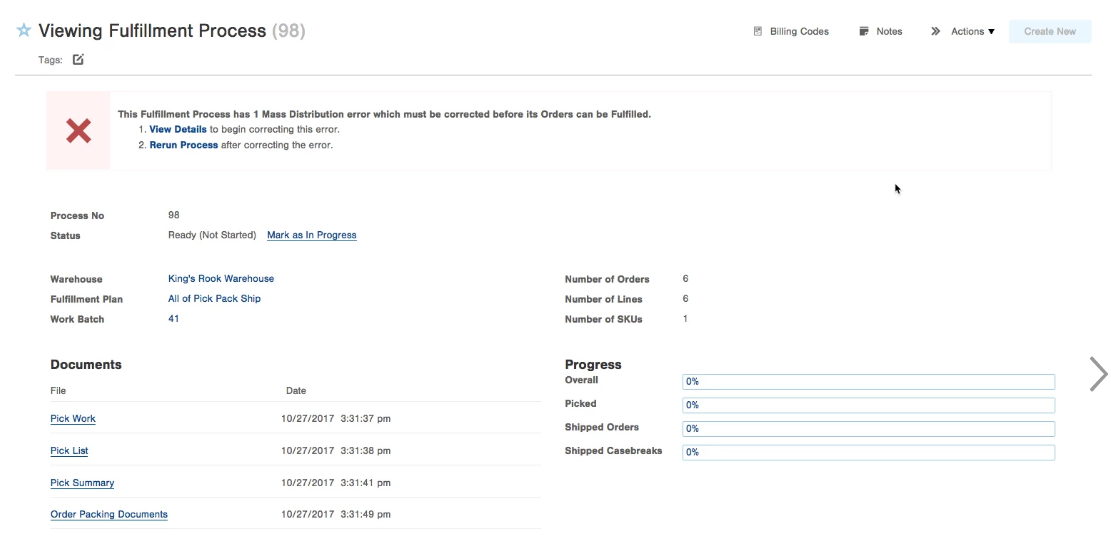Viewport: 1111px width, 540px height.
Task: Click the double-chevron Actions icon
Action: (936, 32)
